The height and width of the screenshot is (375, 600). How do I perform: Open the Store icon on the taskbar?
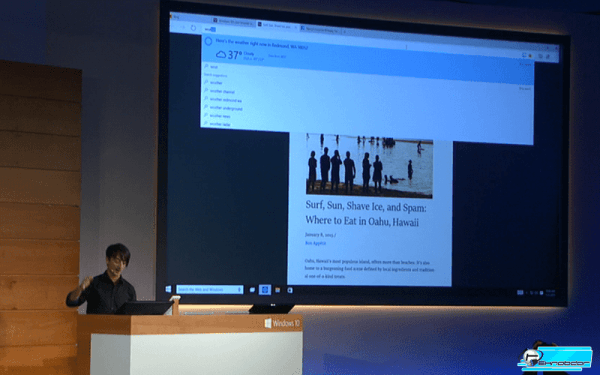pos(290,290)
